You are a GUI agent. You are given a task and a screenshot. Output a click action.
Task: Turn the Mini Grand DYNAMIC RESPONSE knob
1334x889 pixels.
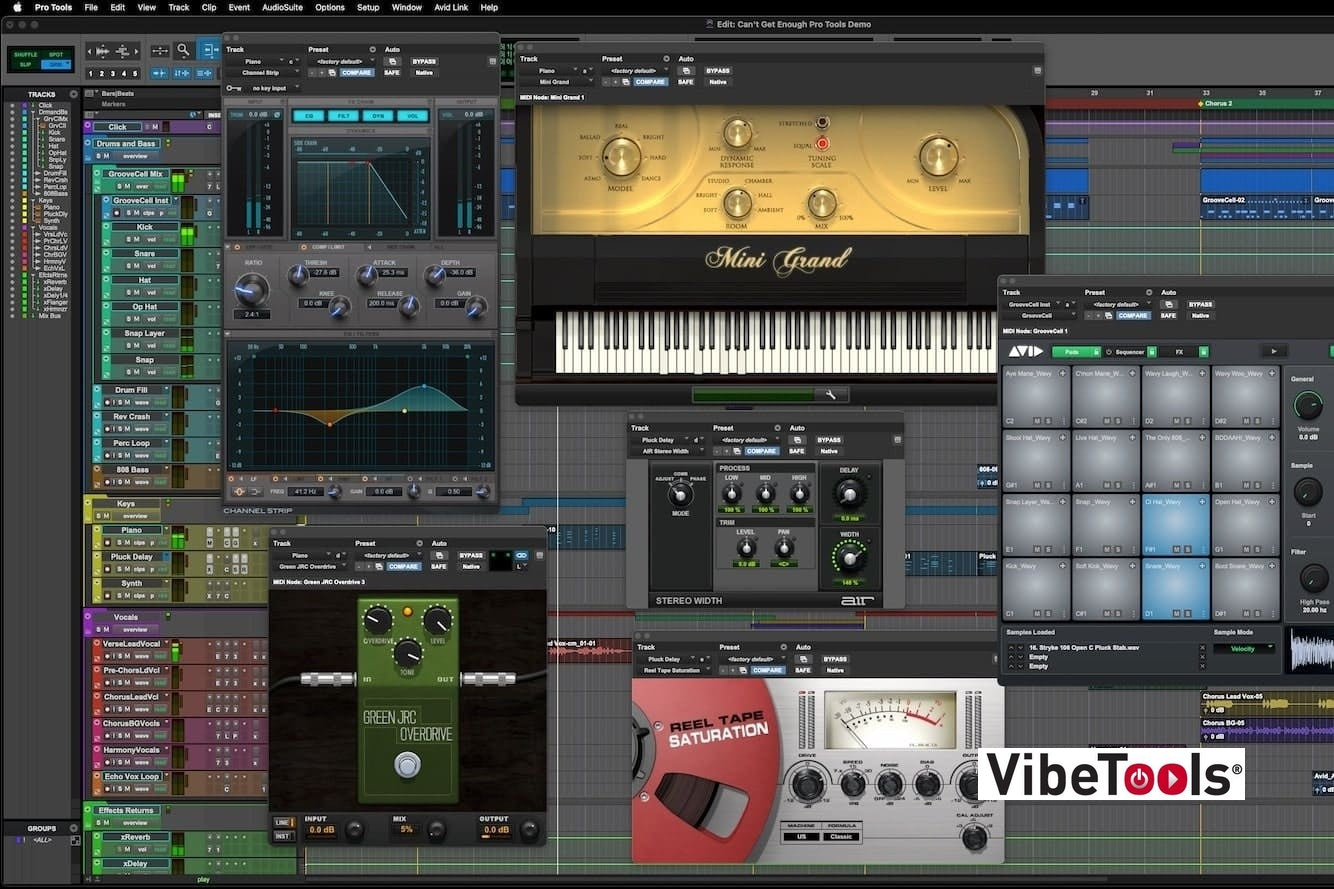click(737, 133)
